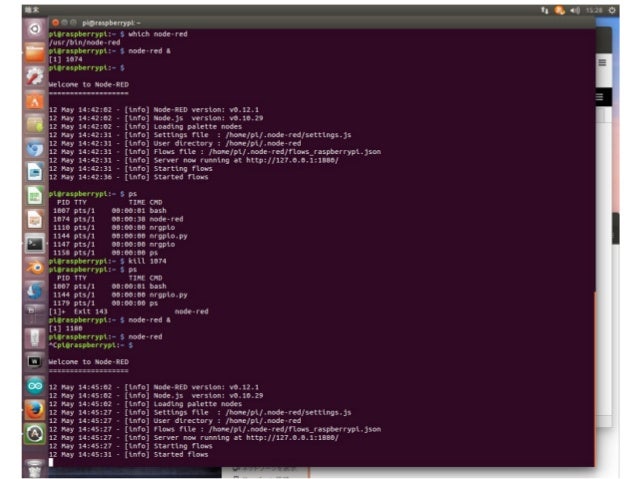Open the Files manager in the launcher

coord(35,52)
